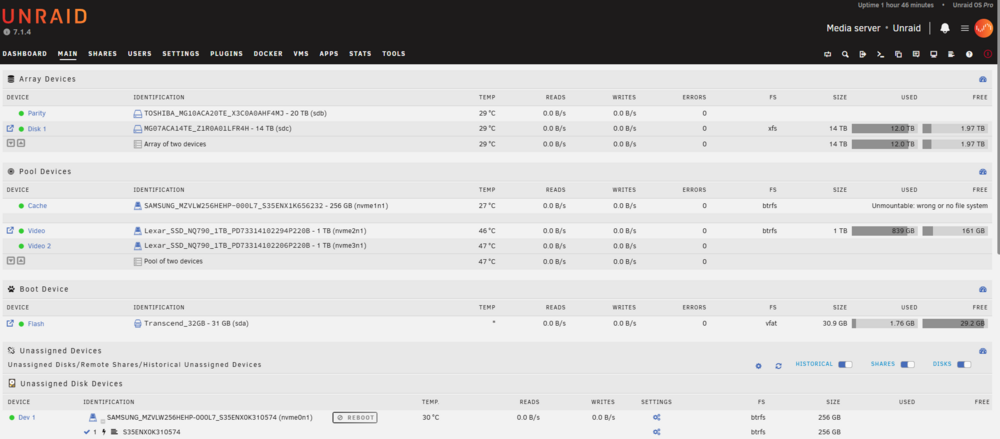Open Unassigned Devices gear settings icon

[758, 366]
